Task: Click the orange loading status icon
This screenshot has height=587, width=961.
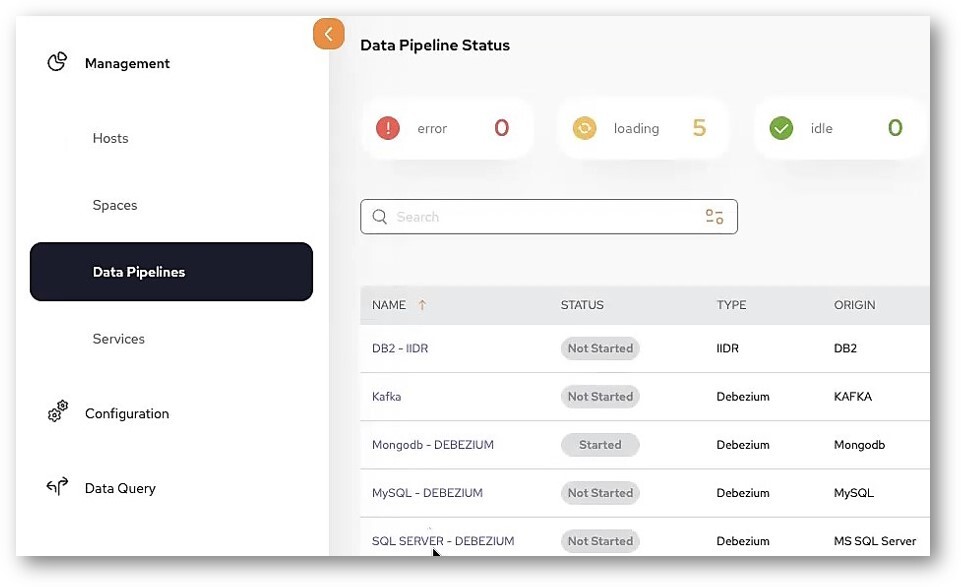Action: pos(585,128)
